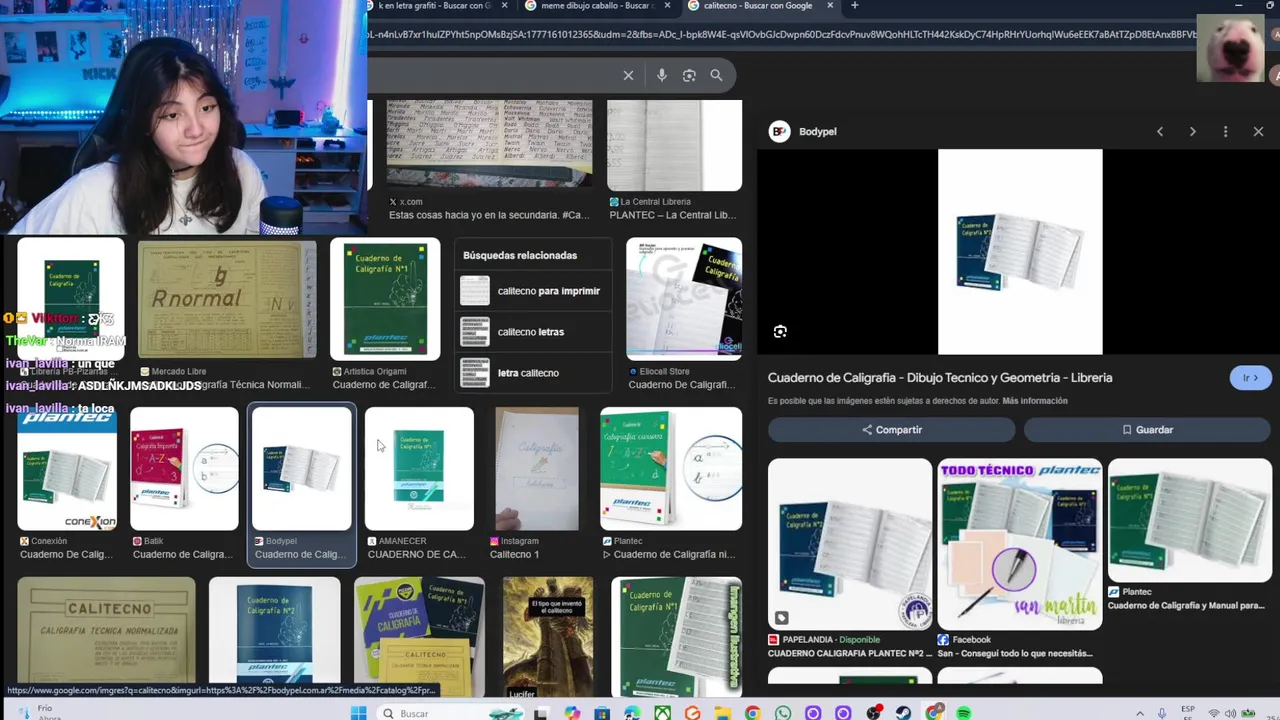
Task: Open AMANECER cuaderno image result
Action: [419, 468]
